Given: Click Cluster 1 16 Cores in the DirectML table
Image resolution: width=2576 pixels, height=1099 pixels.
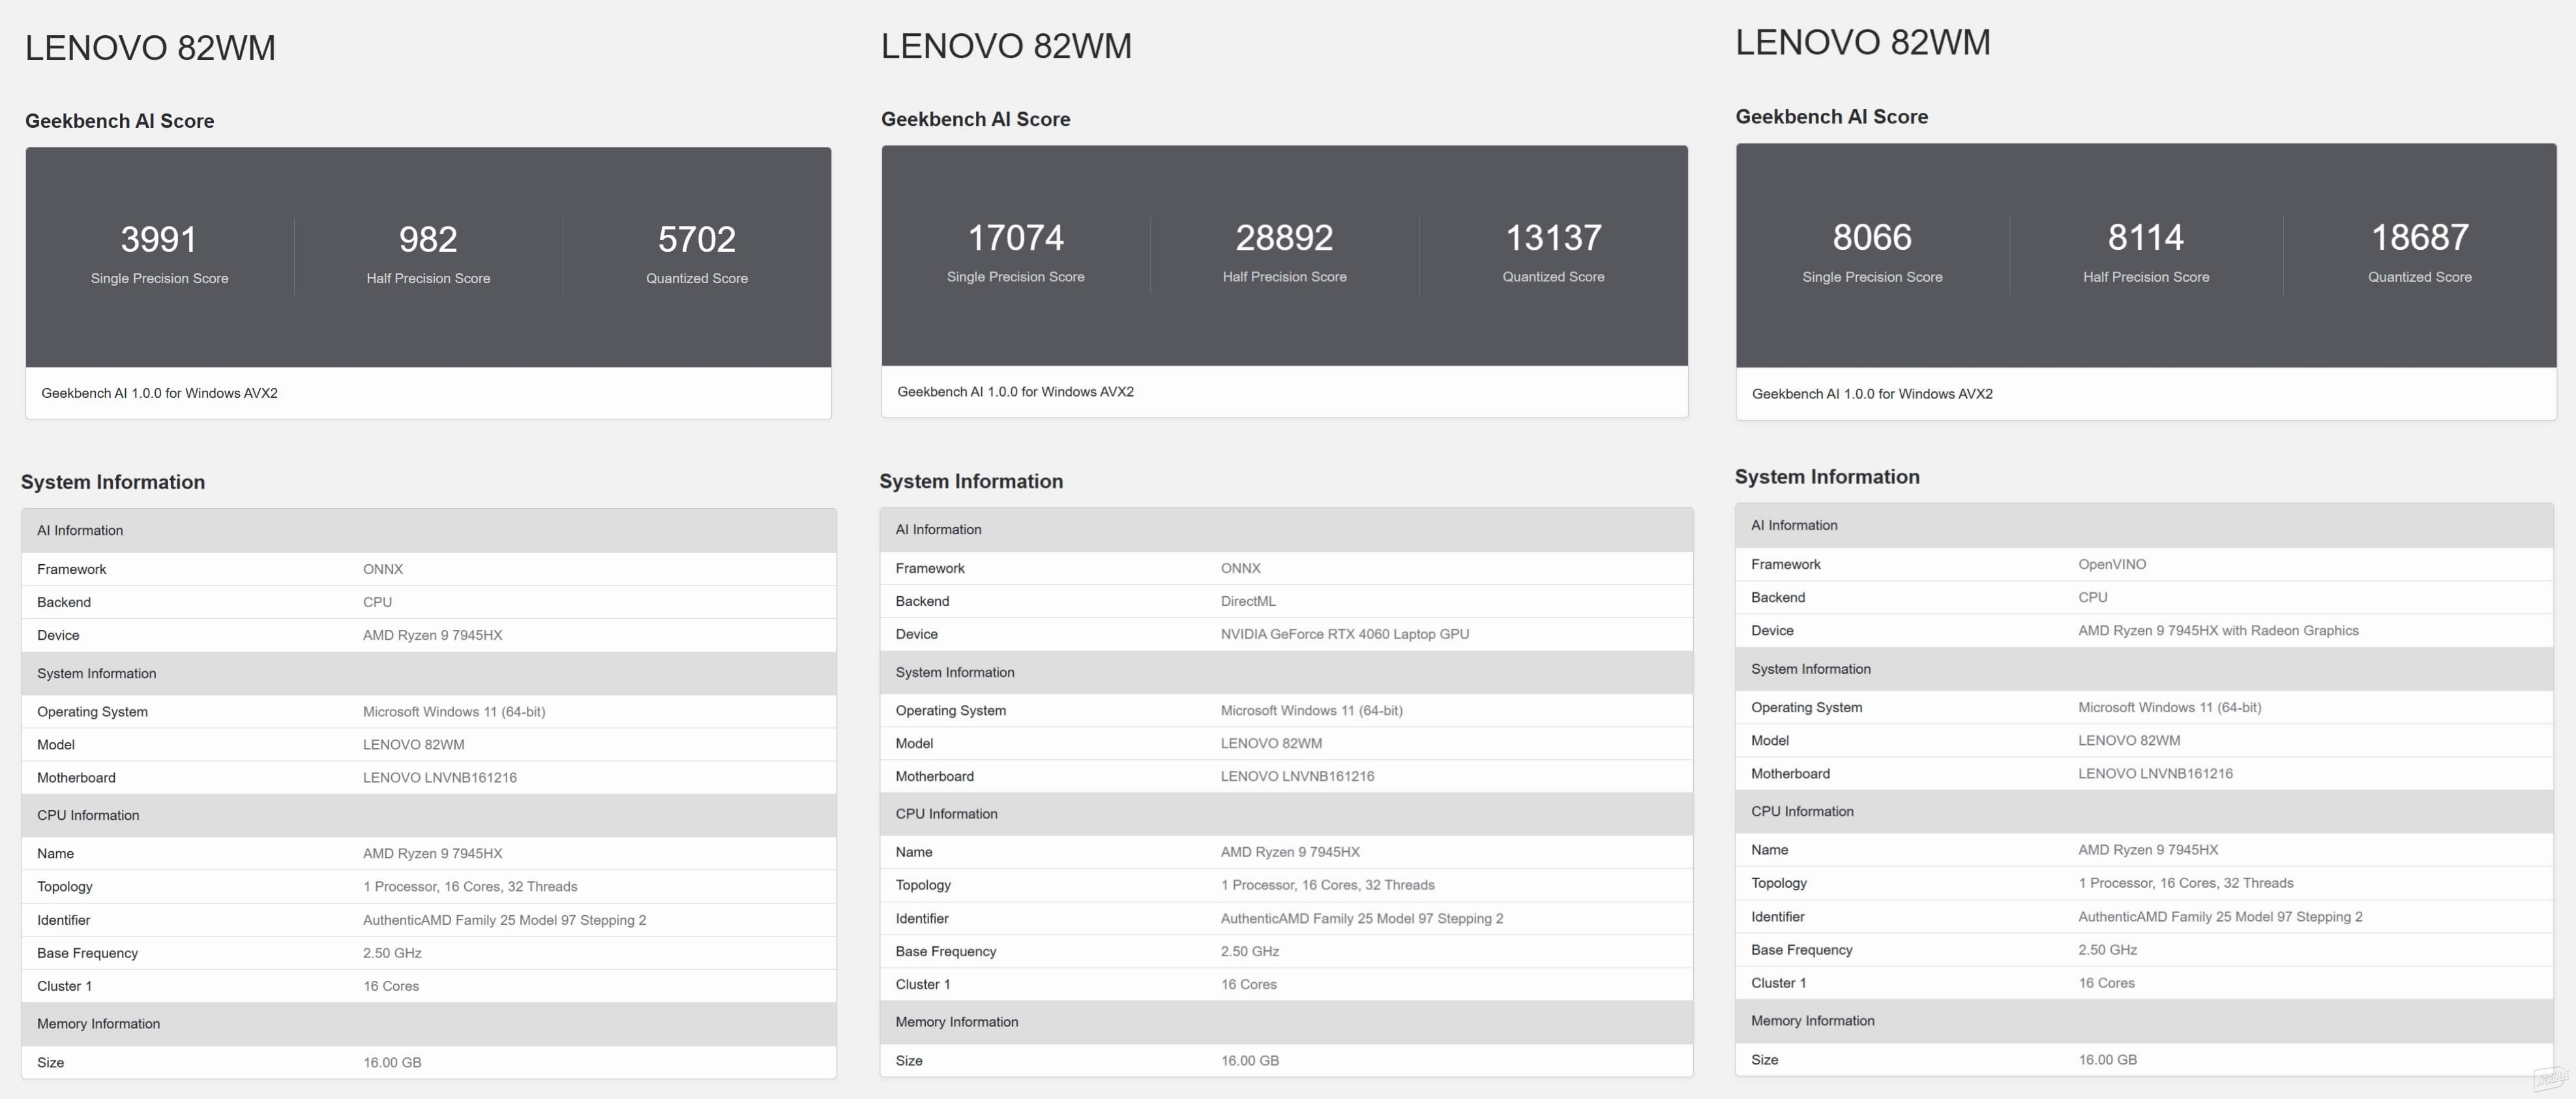Looking at the screenshot, I should [1248, 984].
